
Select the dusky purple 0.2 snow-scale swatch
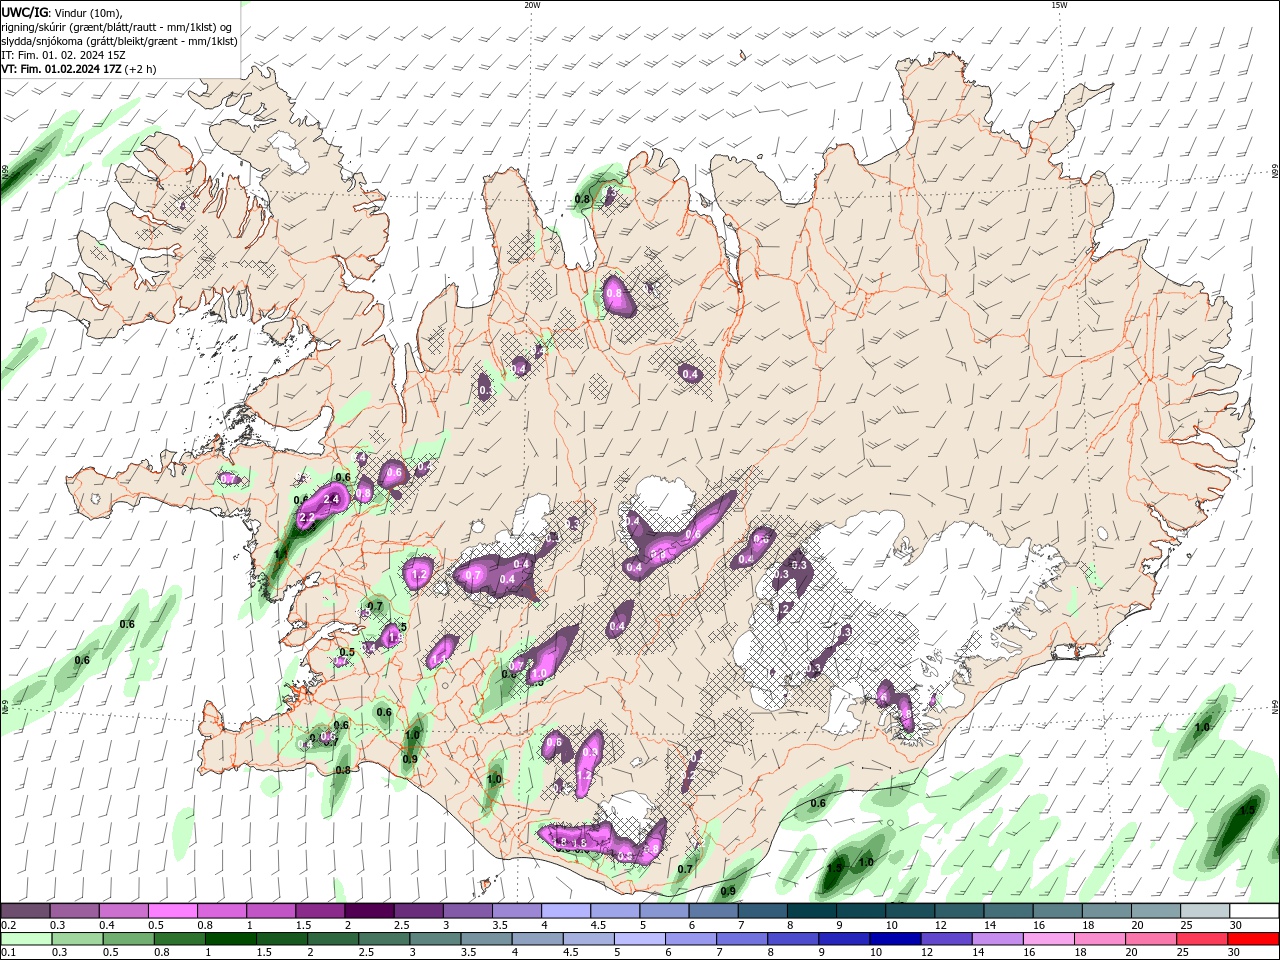[x=25, y=911]
